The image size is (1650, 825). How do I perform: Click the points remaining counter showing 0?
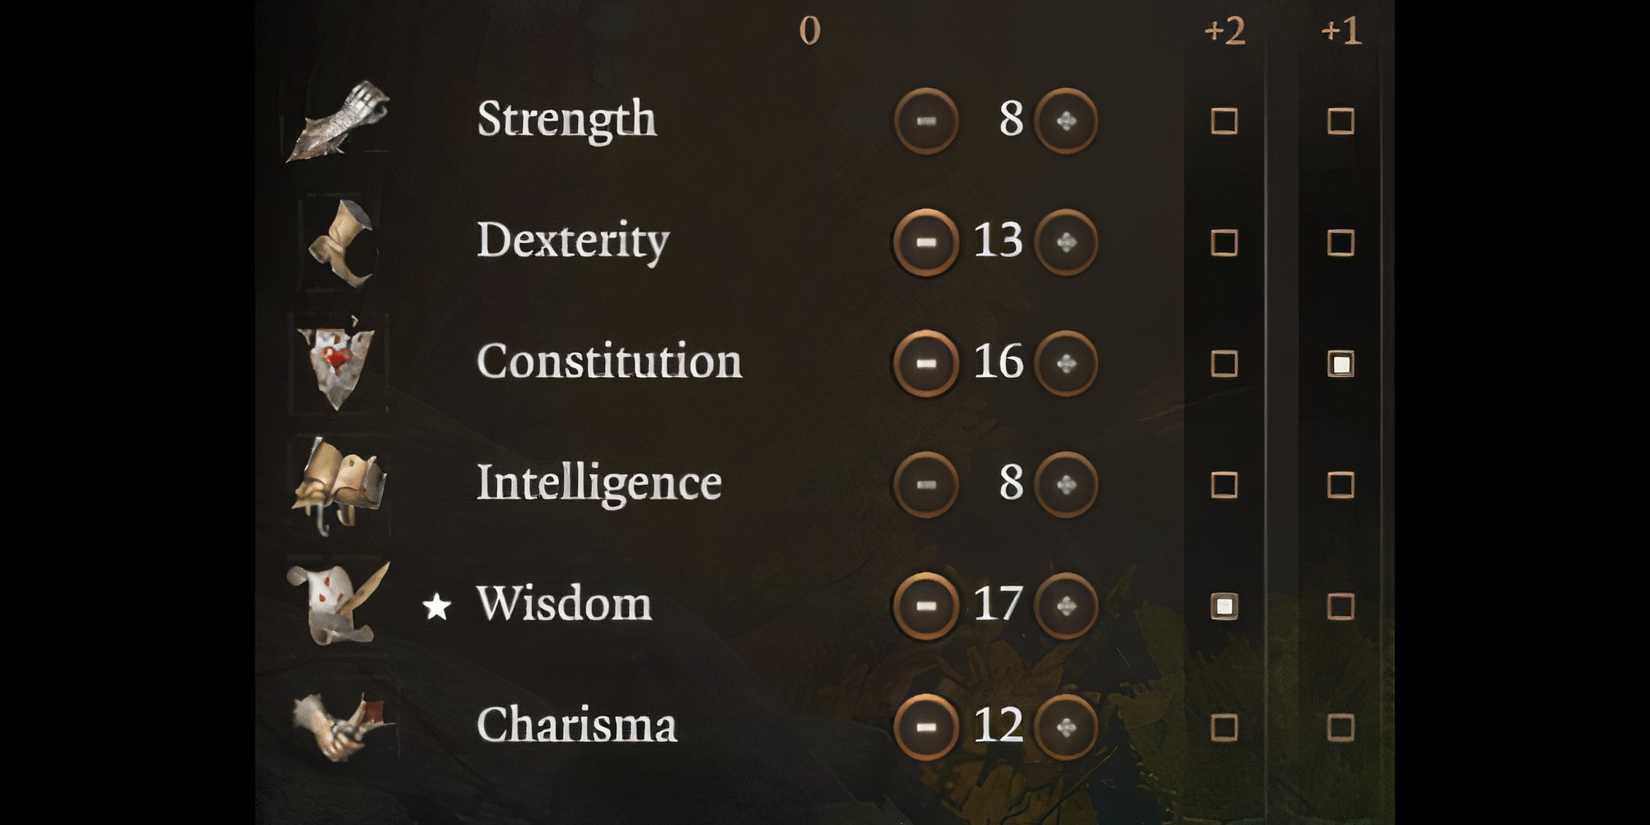click(x=810, y=30)
